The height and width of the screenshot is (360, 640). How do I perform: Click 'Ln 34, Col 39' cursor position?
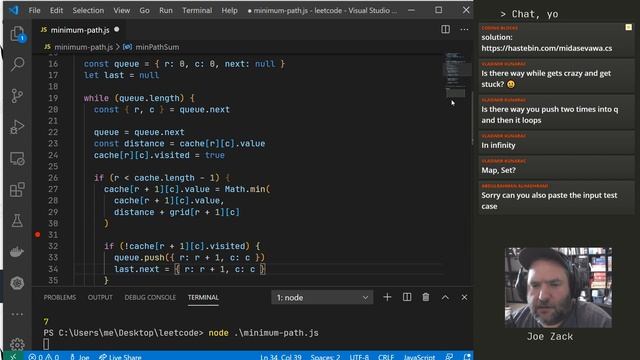point(281,357)
